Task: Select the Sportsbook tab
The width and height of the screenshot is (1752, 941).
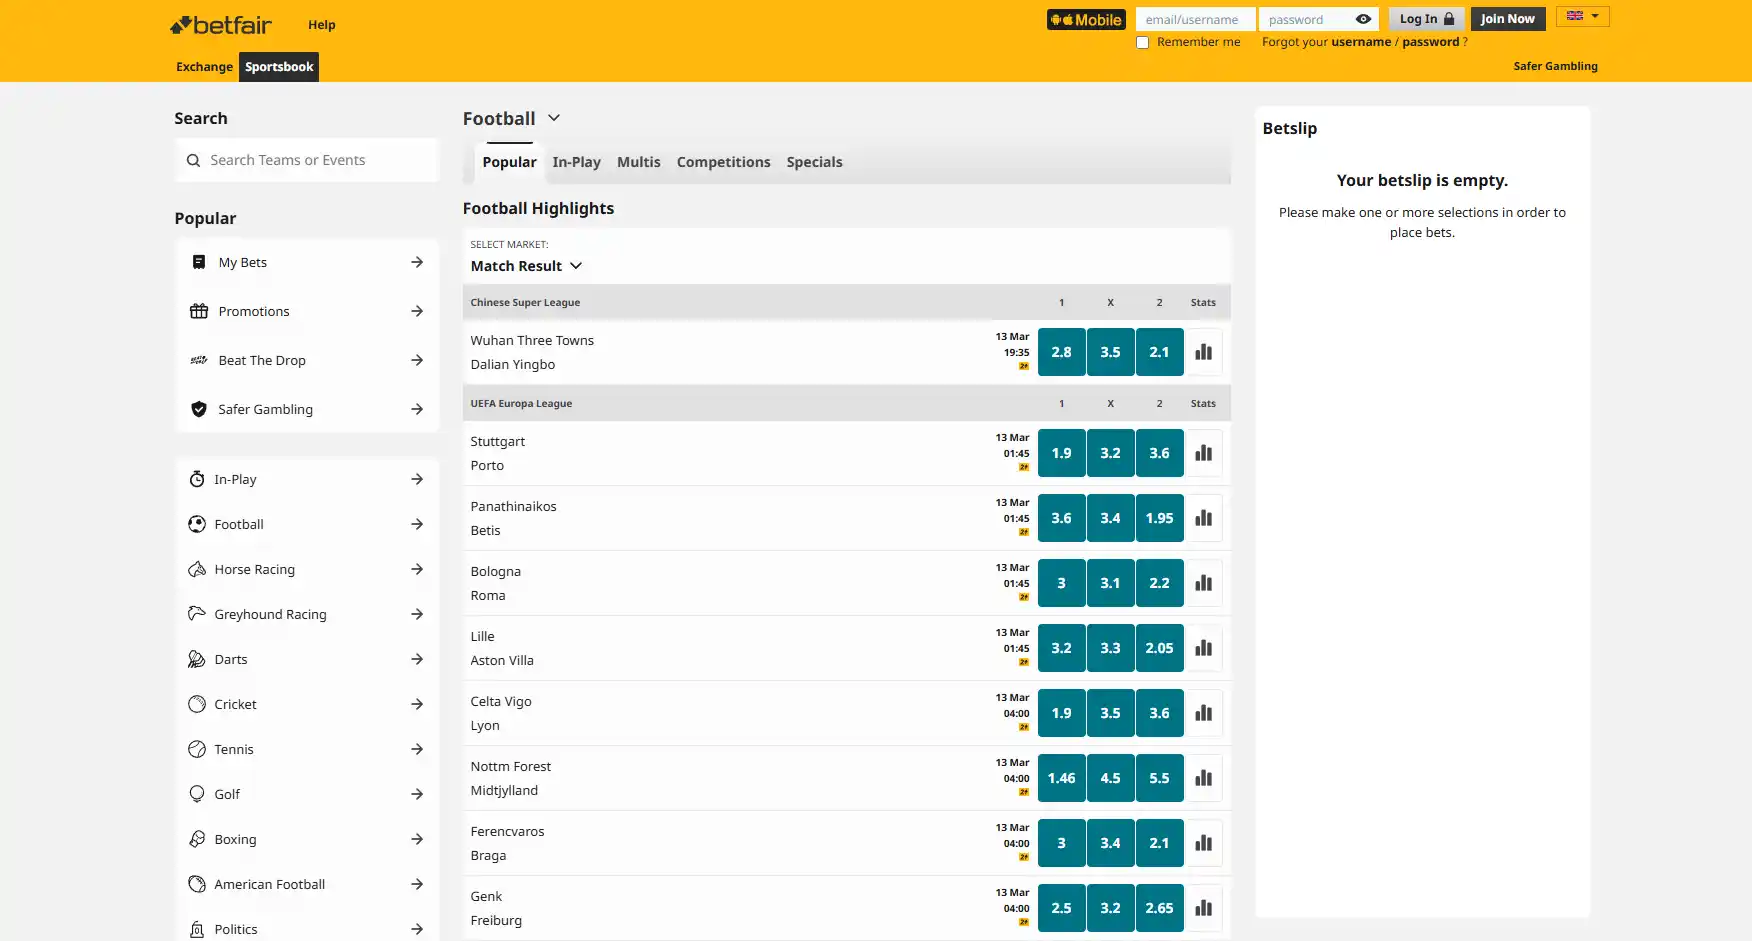Action: click(279, 67)
